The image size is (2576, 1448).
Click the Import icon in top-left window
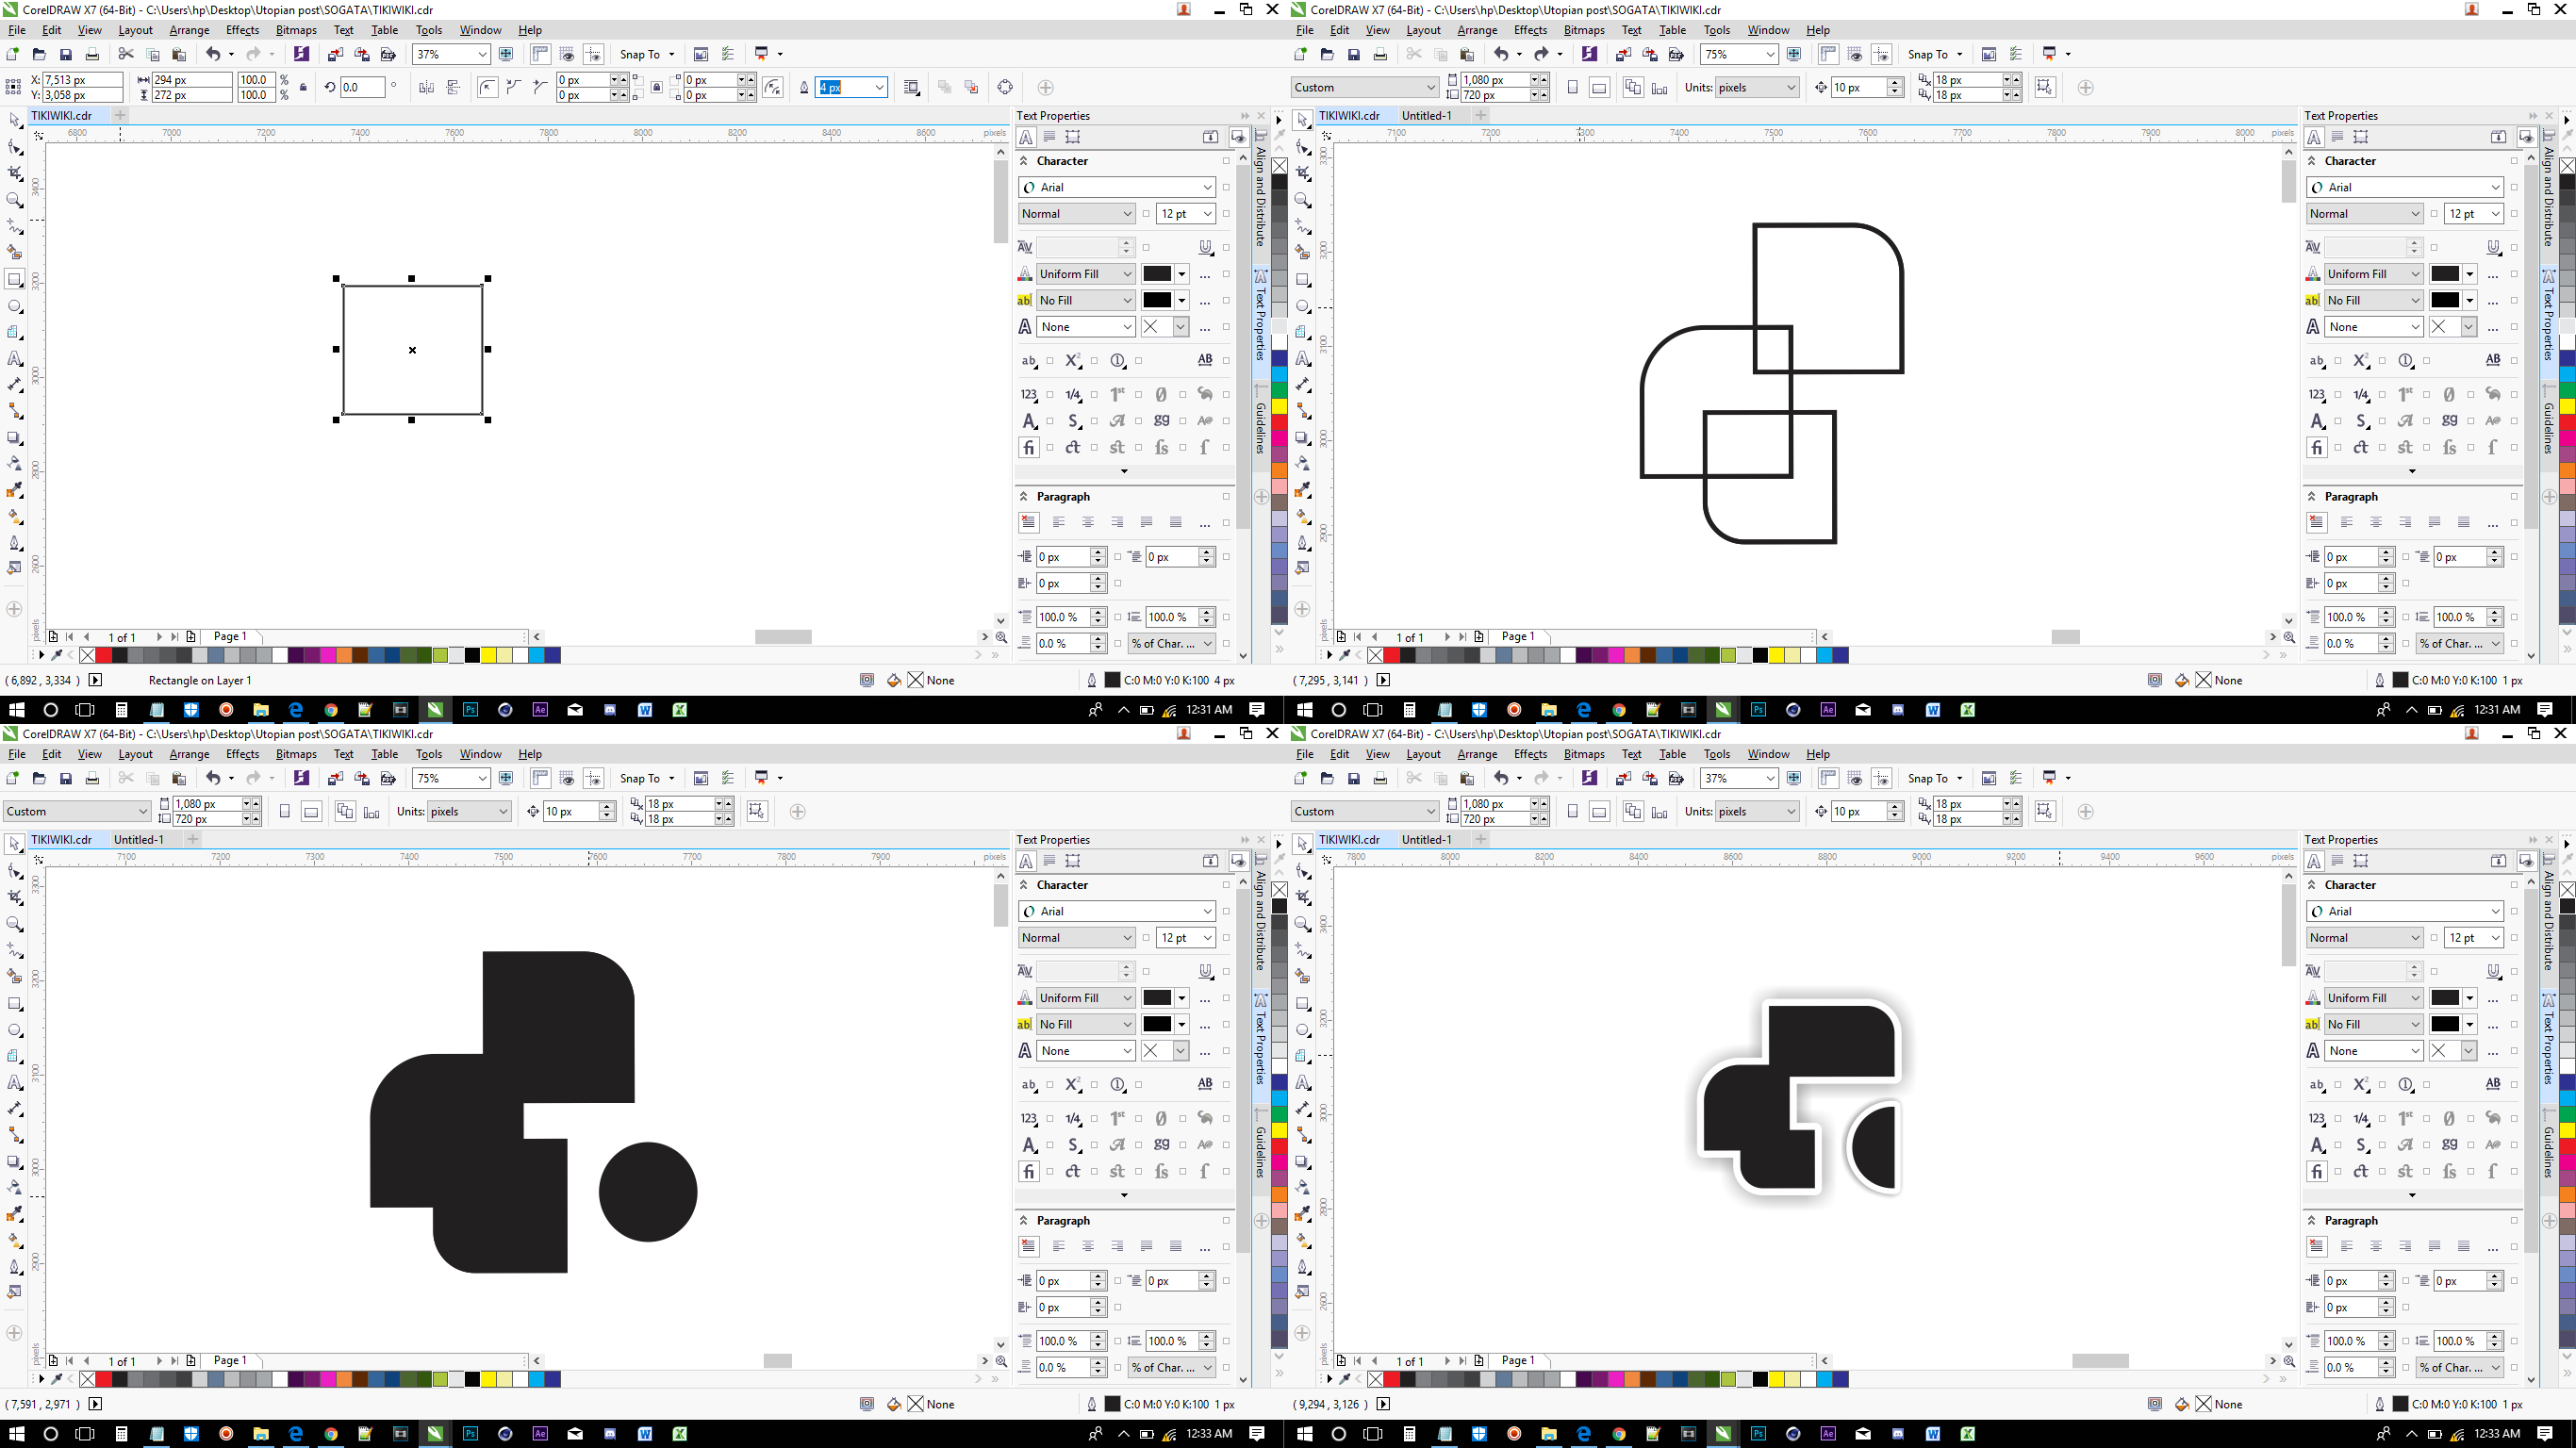point(336,54)
